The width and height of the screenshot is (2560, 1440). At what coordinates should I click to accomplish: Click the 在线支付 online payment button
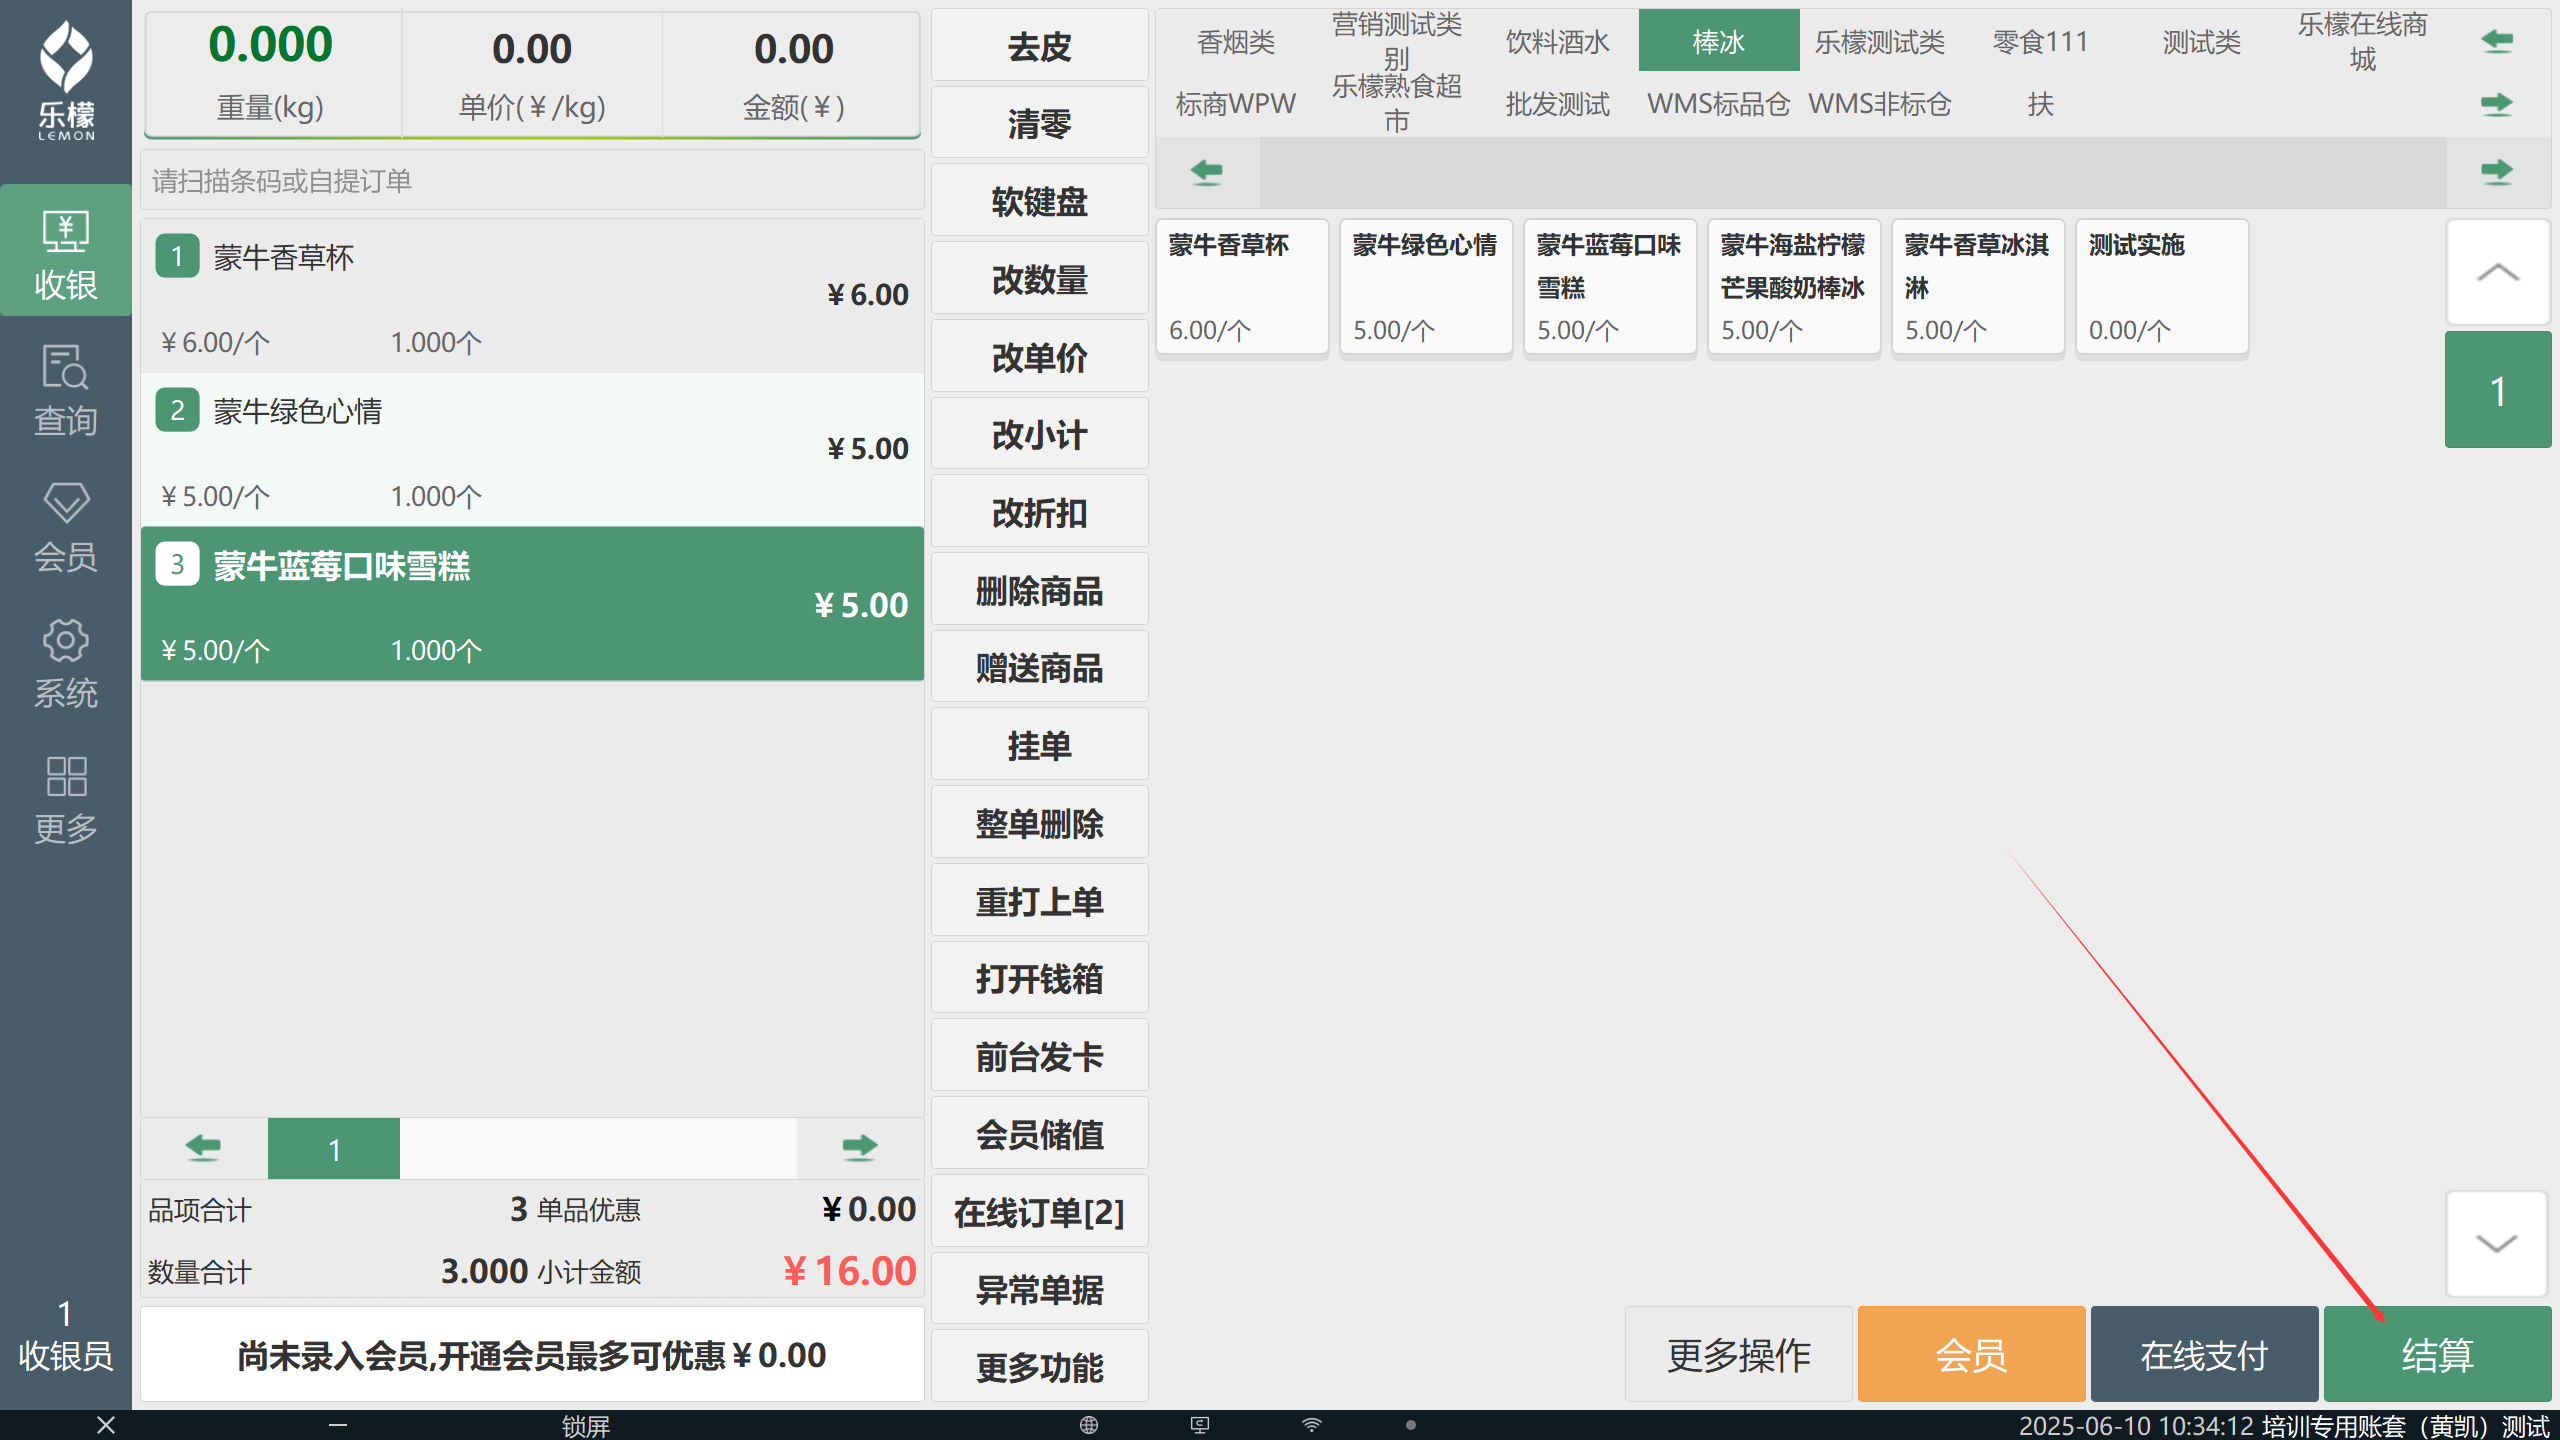[x=2204, y=1354]
